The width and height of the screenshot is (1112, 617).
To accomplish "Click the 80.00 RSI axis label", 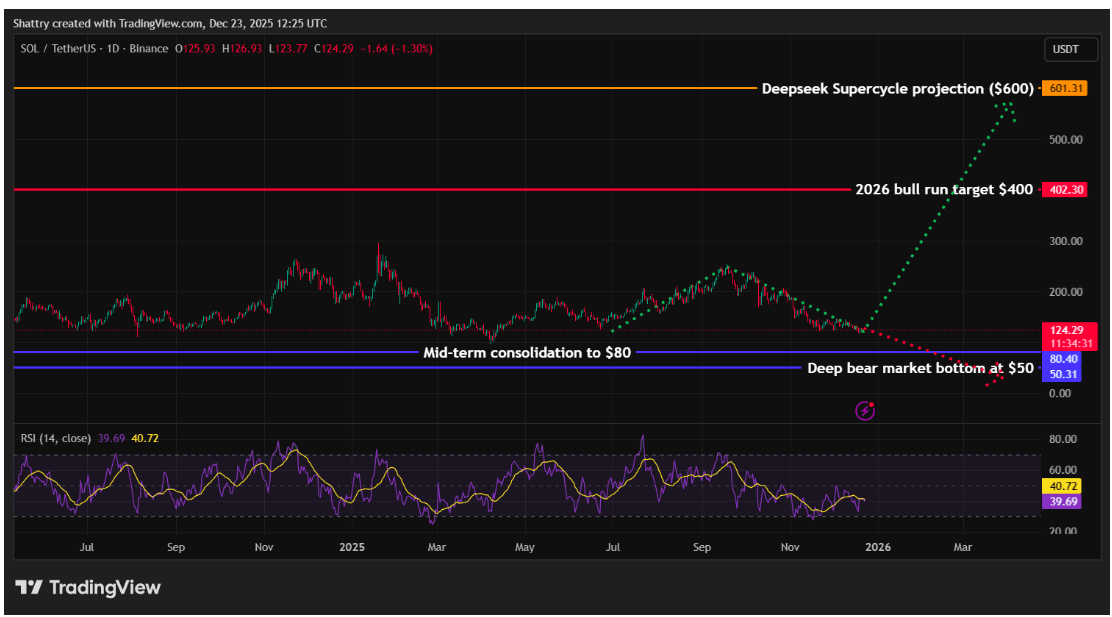I will coord(1063,439).
